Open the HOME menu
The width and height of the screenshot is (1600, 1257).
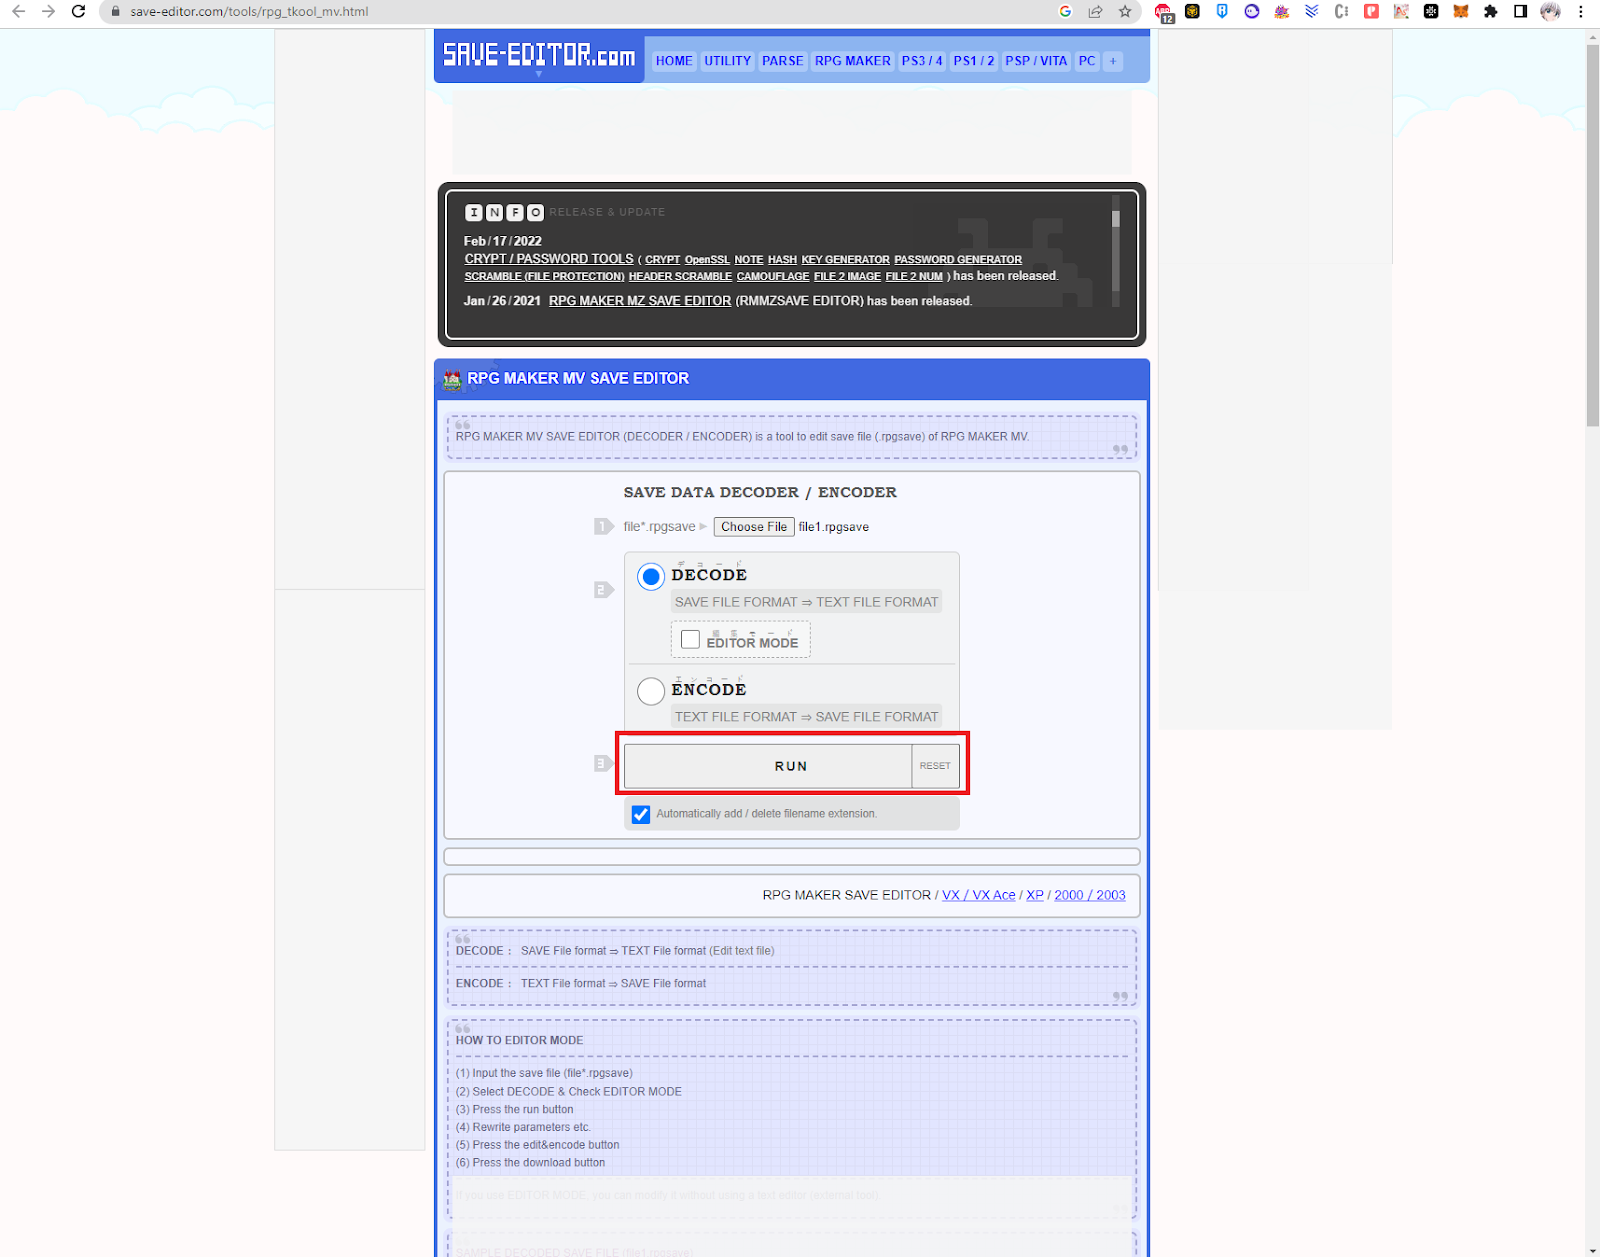(x=674, y=61)
